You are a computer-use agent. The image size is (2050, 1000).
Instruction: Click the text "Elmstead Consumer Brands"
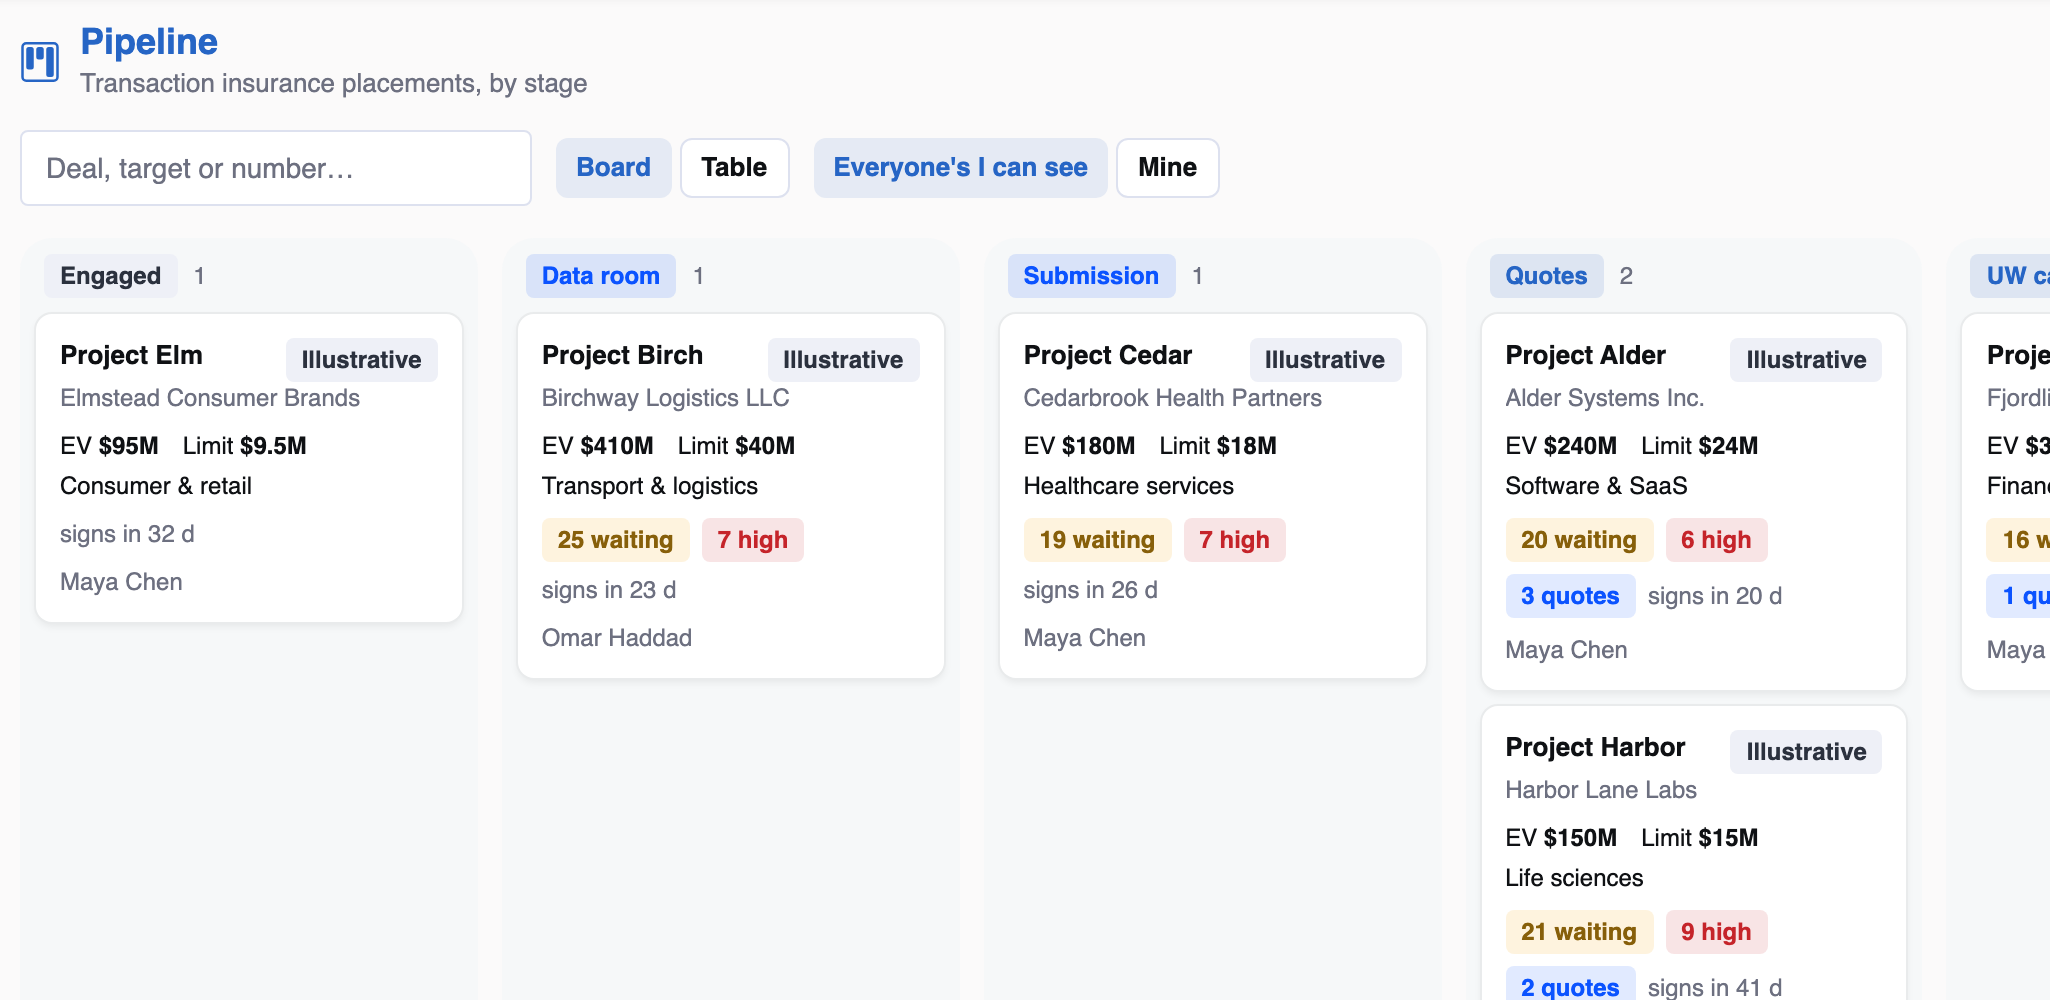click(210, 398)
